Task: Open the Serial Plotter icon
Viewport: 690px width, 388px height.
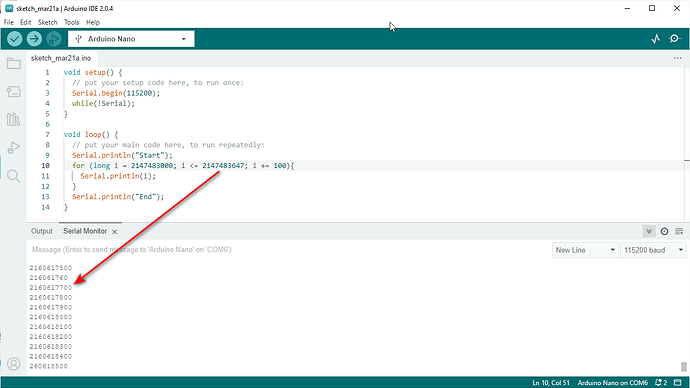Action: click(656, 39)
